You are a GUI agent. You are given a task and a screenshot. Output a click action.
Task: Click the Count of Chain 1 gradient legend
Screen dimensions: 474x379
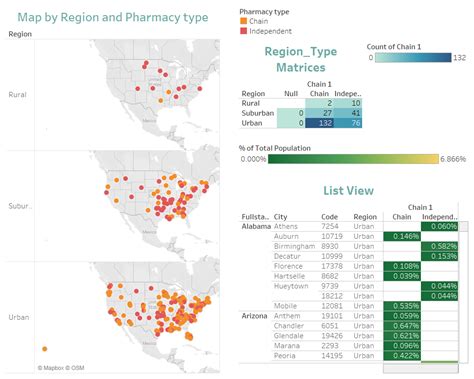[413, 58]
